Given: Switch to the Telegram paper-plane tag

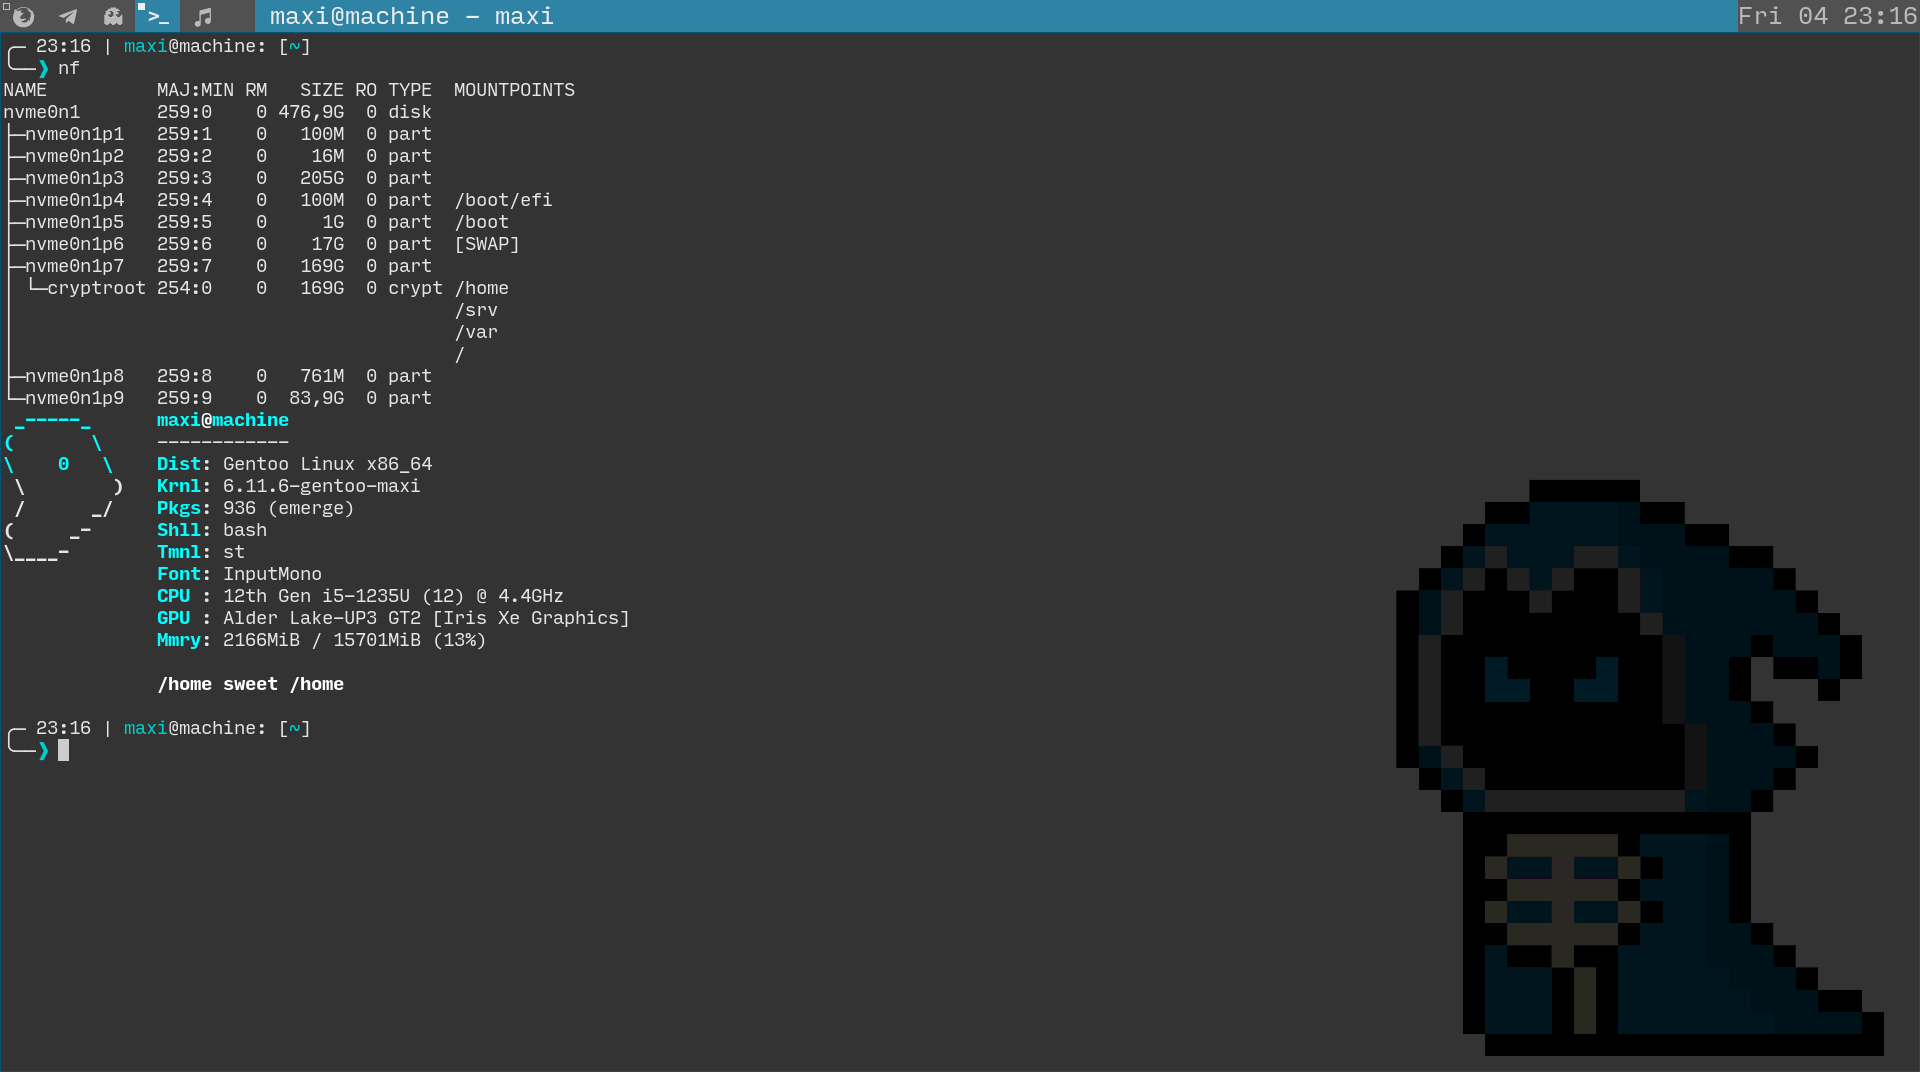Looking at the screenshot, I should 68,16.
